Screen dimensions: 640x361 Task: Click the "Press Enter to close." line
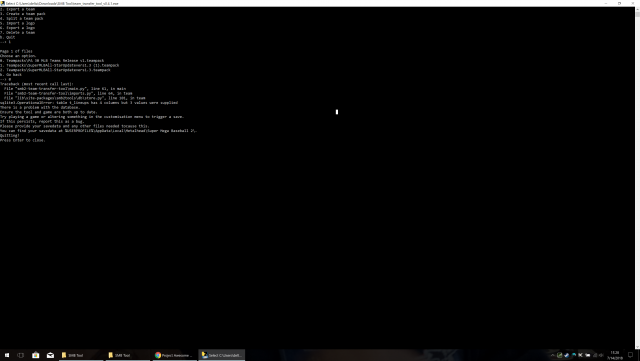tap(23, 140)
